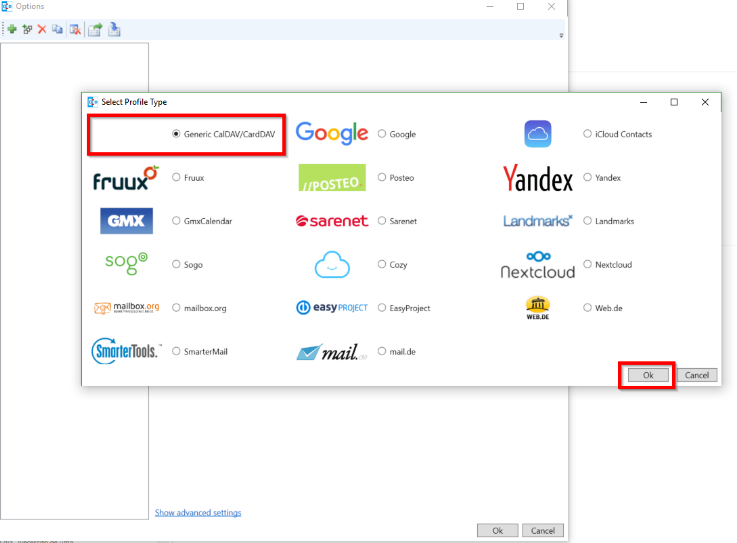The height and width of the screenshot is (543, 737).
Task: Pick the mailbox.org radio option
Action: pyautogui.click(x=176, y=307)
